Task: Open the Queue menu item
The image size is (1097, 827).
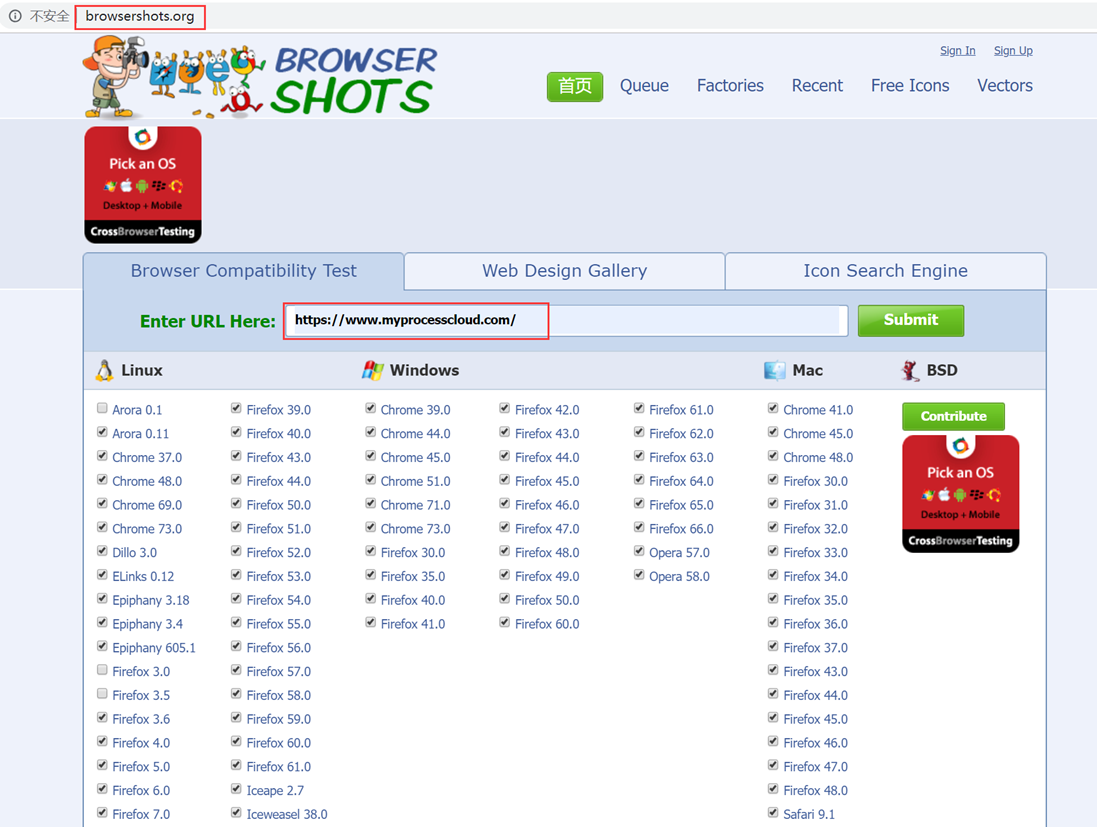Action: (644, 86)
